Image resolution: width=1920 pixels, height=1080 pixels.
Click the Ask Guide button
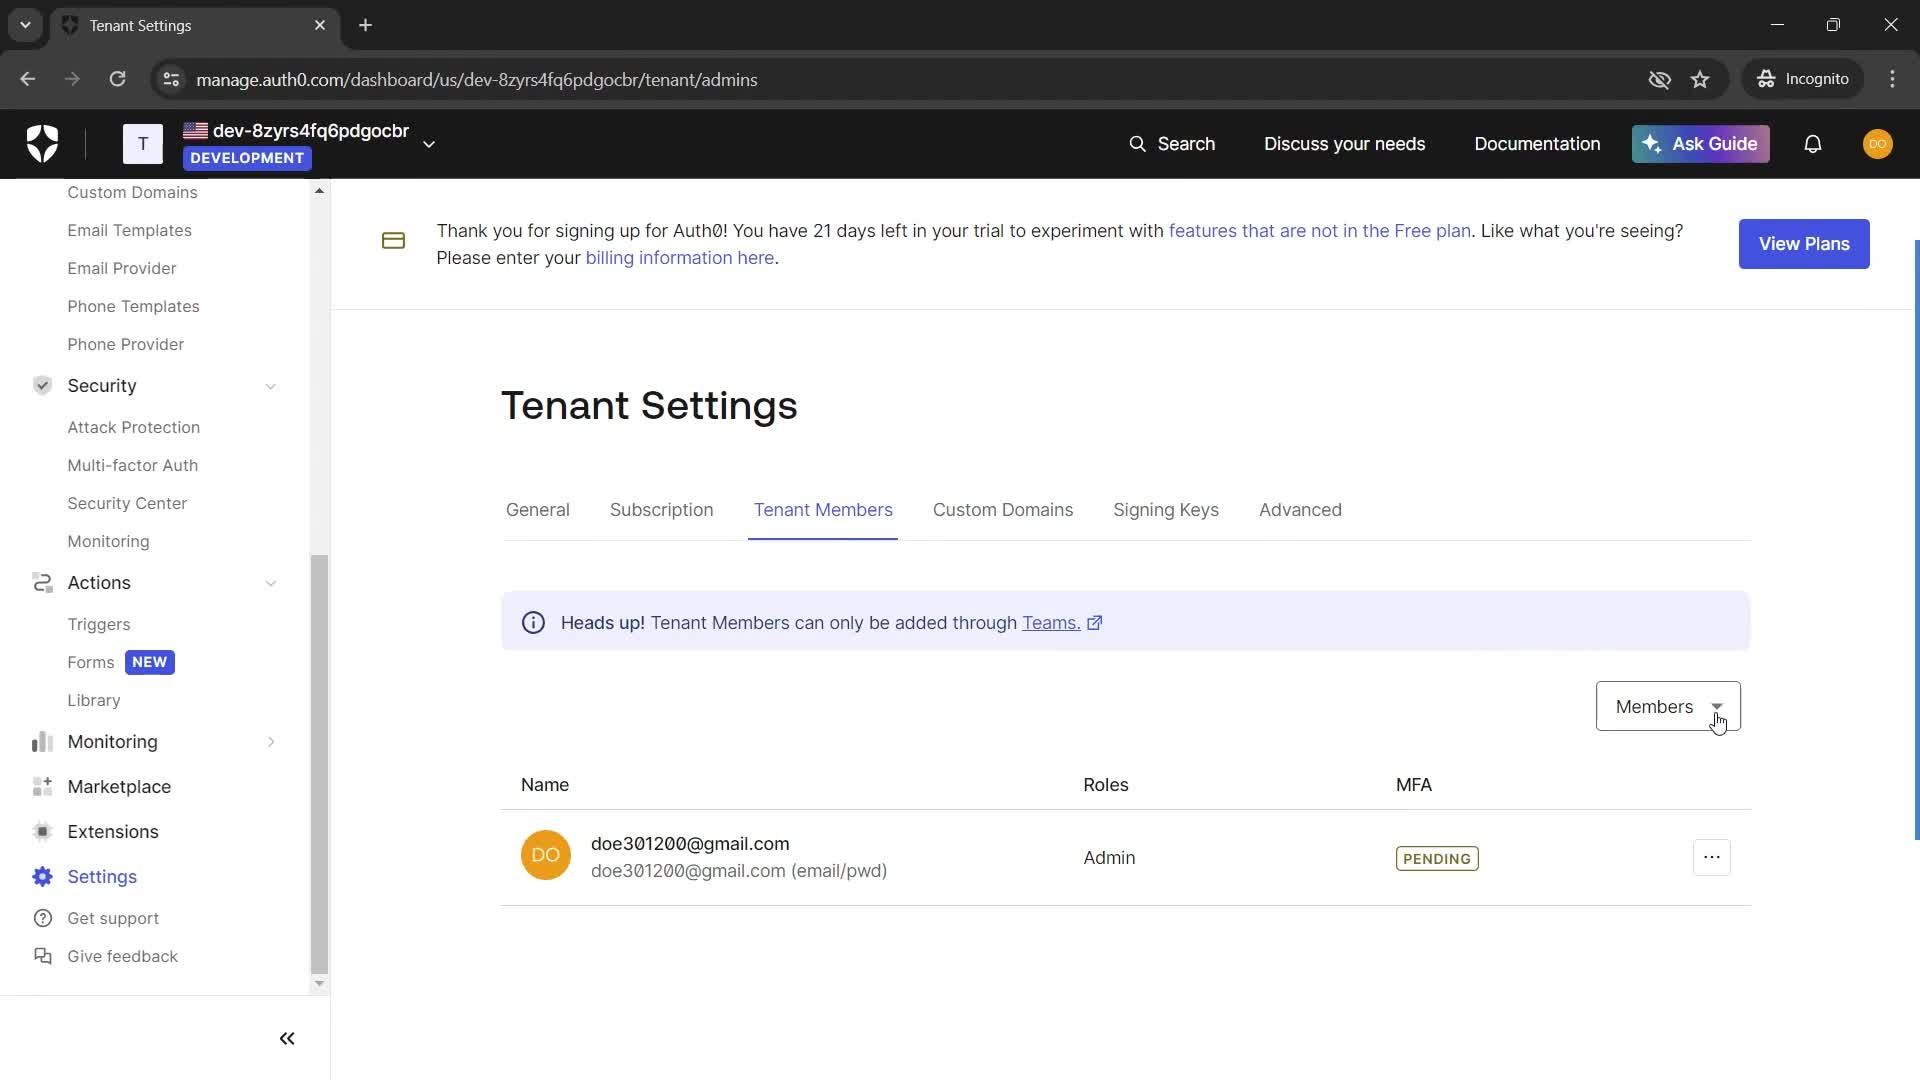(1700, 144)
